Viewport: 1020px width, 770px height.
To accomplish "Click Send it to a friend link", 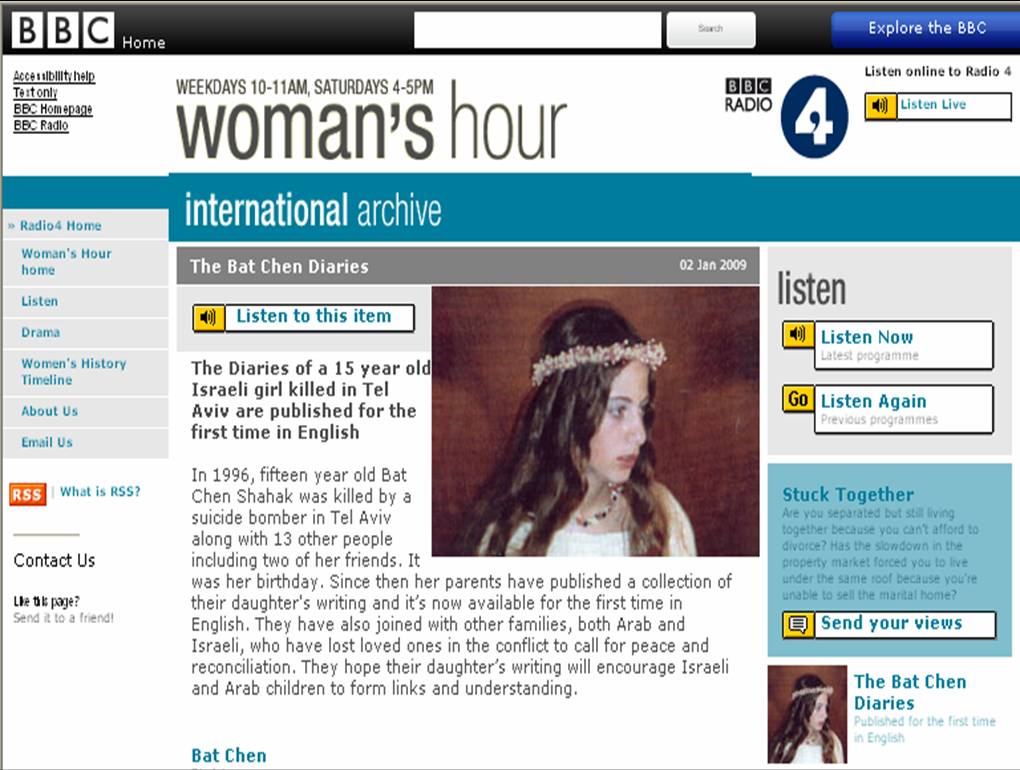I will [64, 618].
